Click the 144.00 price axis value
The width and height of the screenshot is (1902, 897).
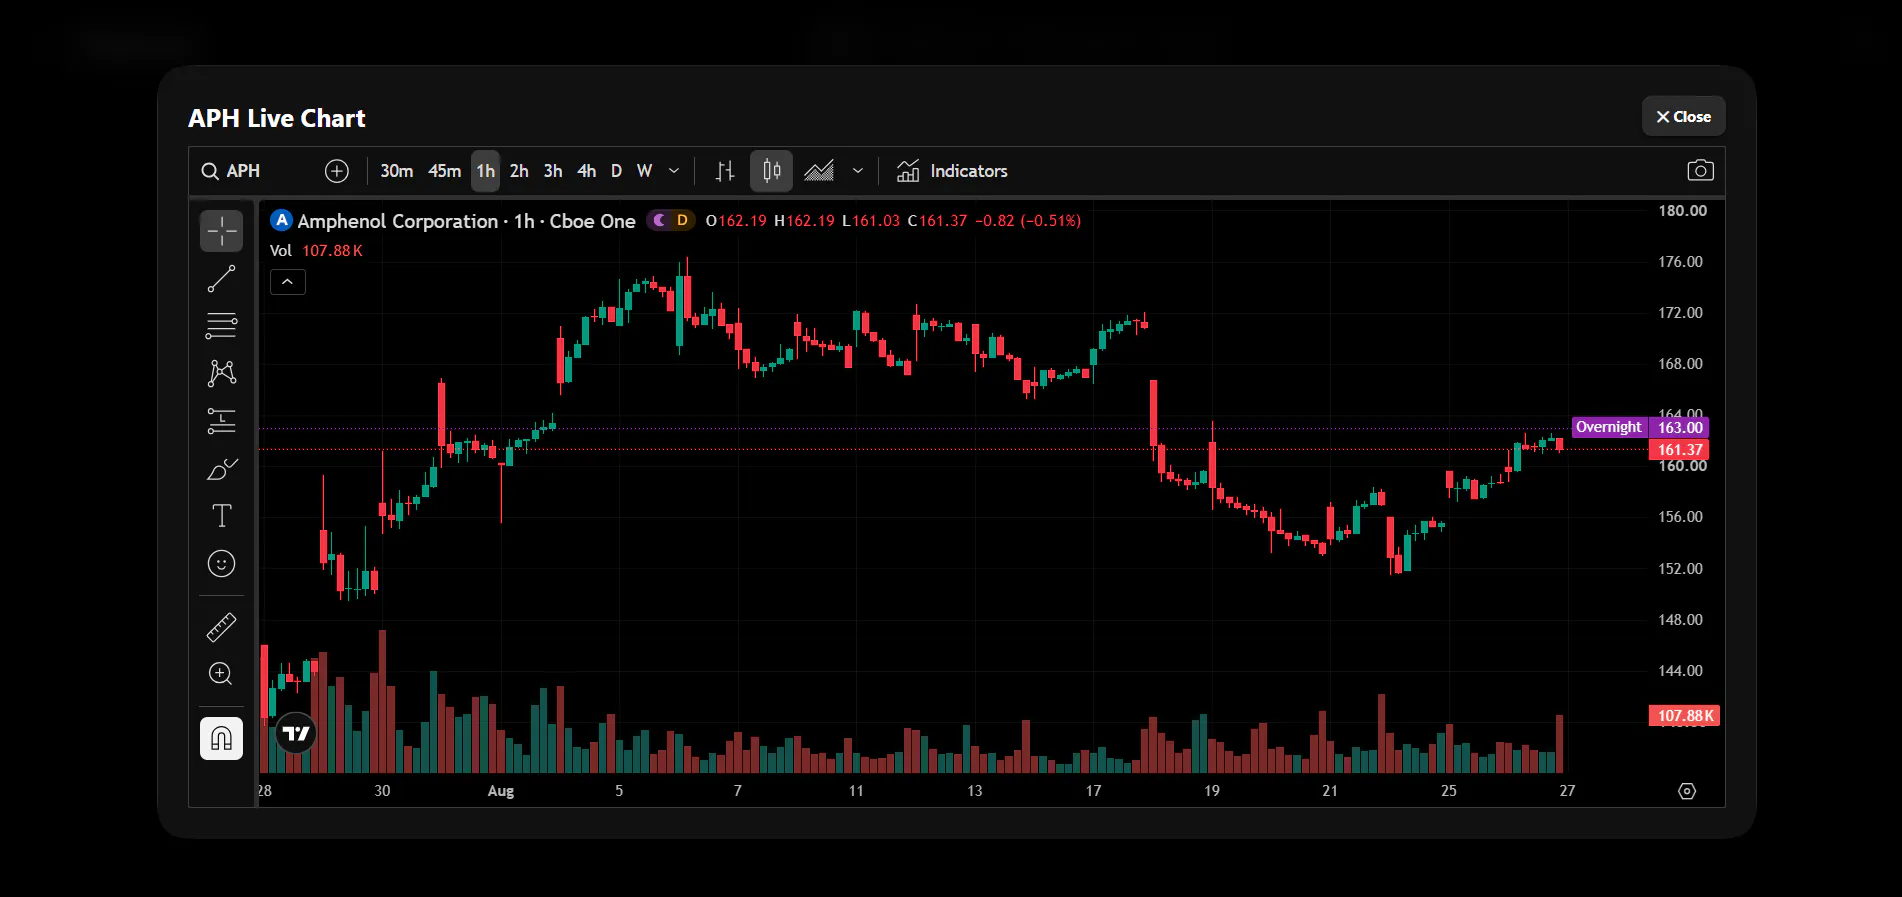[x=1680, y=671]
